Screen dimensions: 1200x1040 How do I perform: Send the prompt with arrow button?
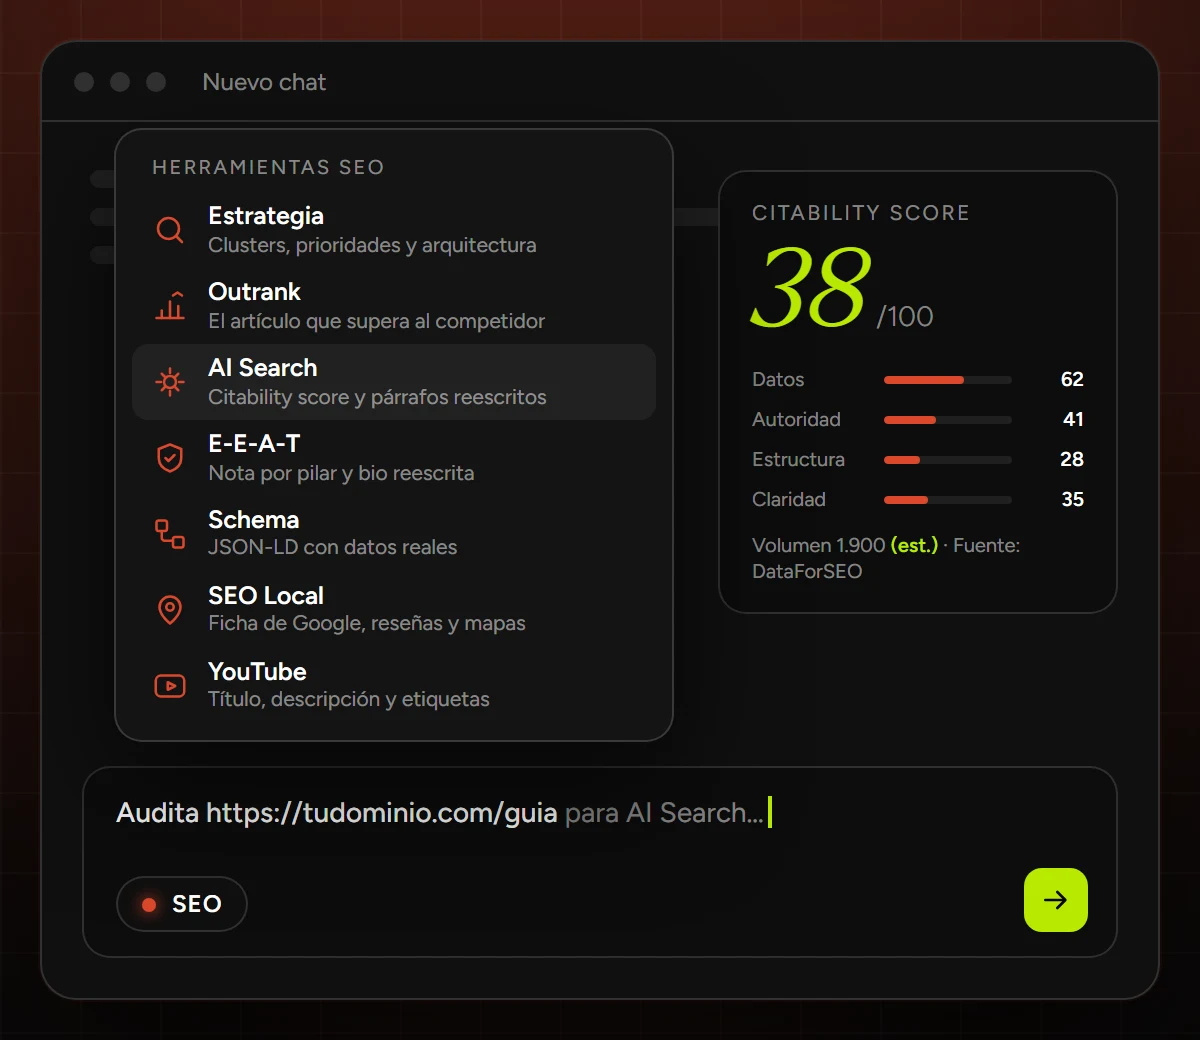(1056, 900)
